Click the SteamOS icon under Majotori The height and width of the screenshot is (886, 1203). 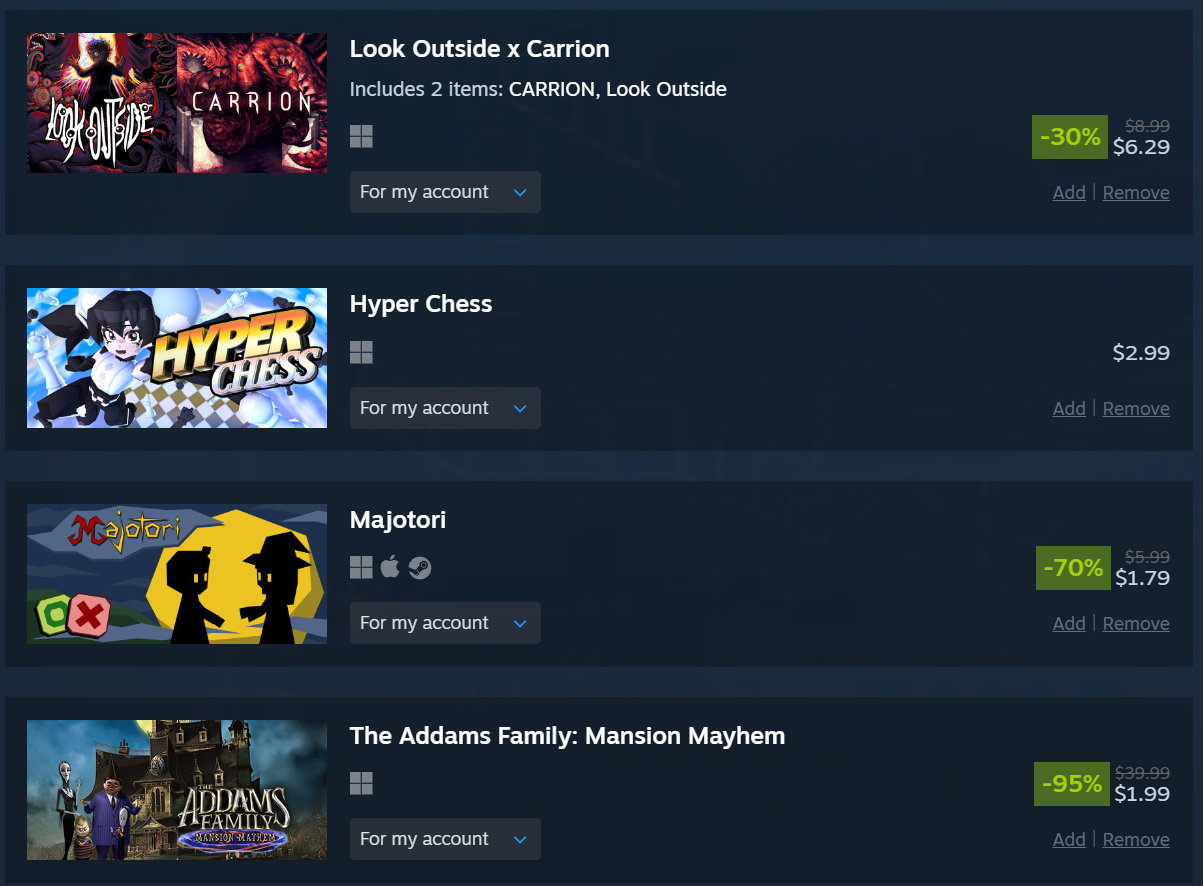pyautogui.click(x=420, y=568)
